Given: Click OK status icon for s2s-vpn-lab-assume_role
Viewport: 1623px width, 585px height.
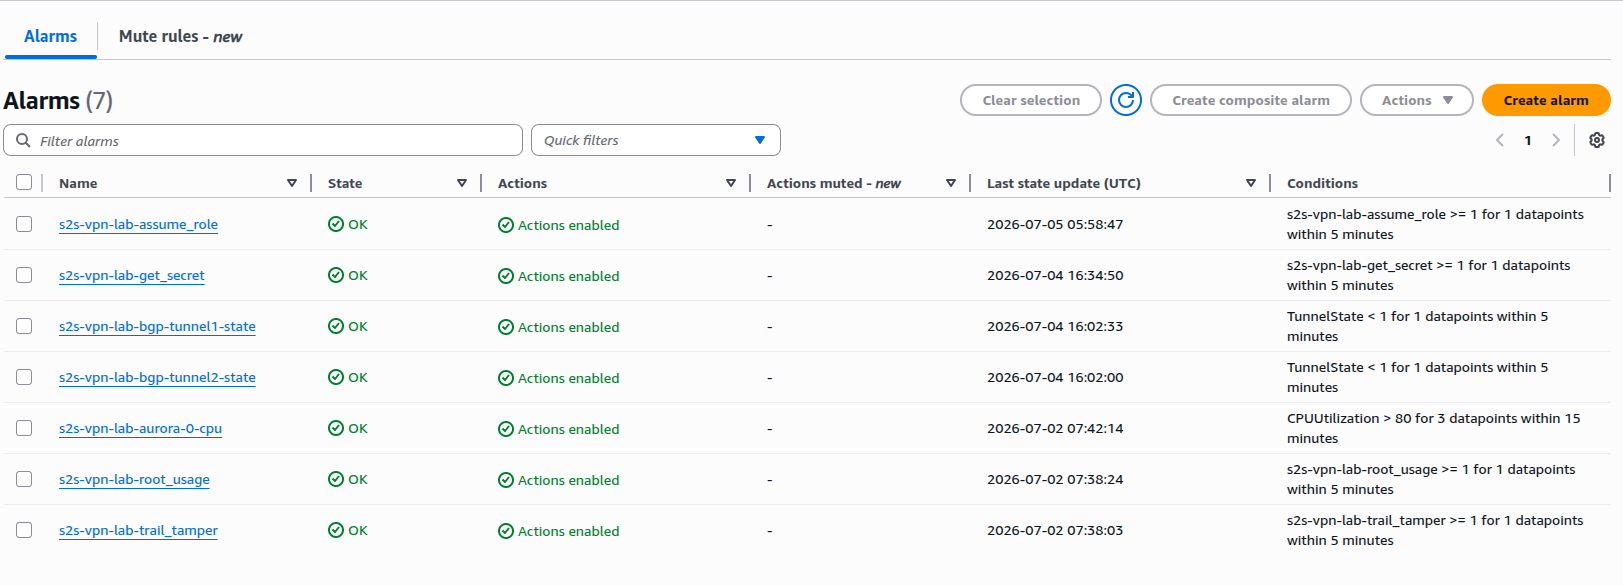Looking at the screenshot, I should click(x=336, y=224).
